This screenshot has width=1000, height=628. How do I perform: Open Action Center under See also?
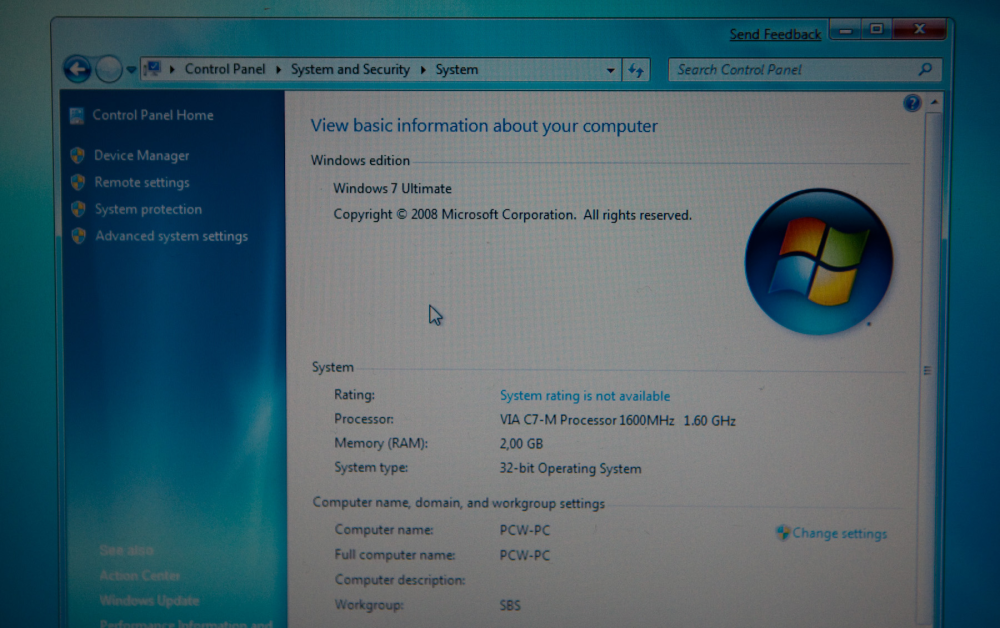point(140,576)
